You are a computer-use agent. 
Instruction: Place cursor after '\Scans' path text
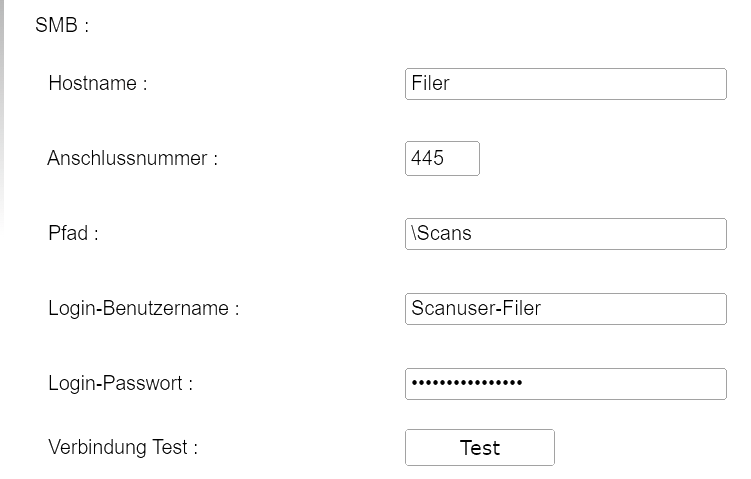pyautogui.click(x=473, y=234)
